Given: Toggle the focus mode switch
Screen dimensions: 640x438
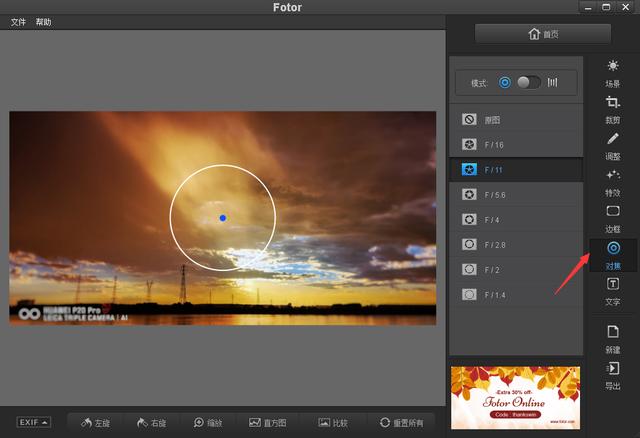Looking at the screenshot, I should (528, 82).
